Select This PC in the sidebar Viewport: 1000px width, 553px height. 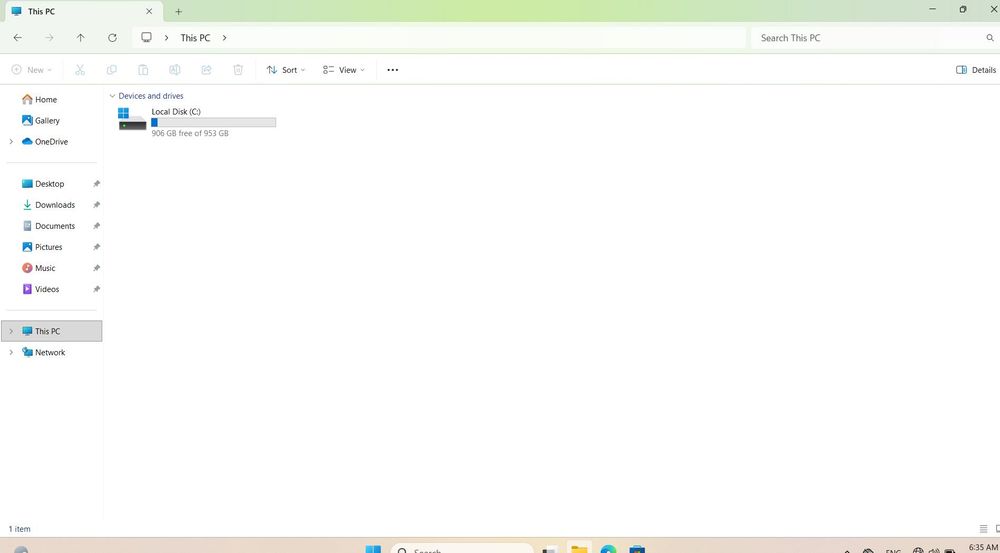pos(52,331)
